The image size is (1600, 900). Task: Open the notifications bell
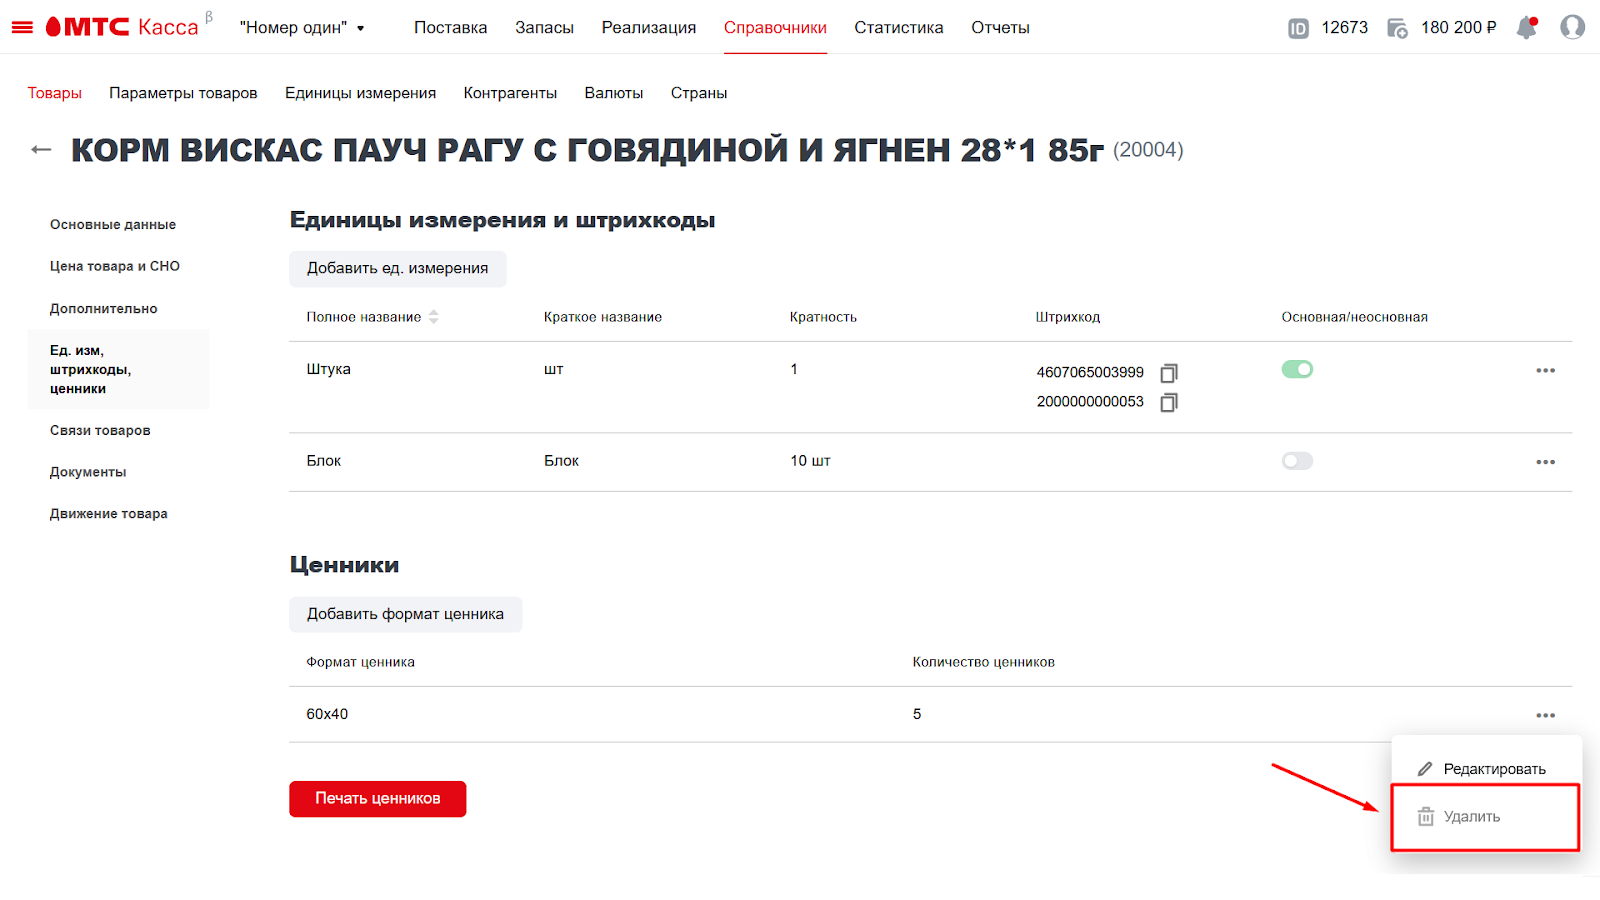tap(1527, 28)
